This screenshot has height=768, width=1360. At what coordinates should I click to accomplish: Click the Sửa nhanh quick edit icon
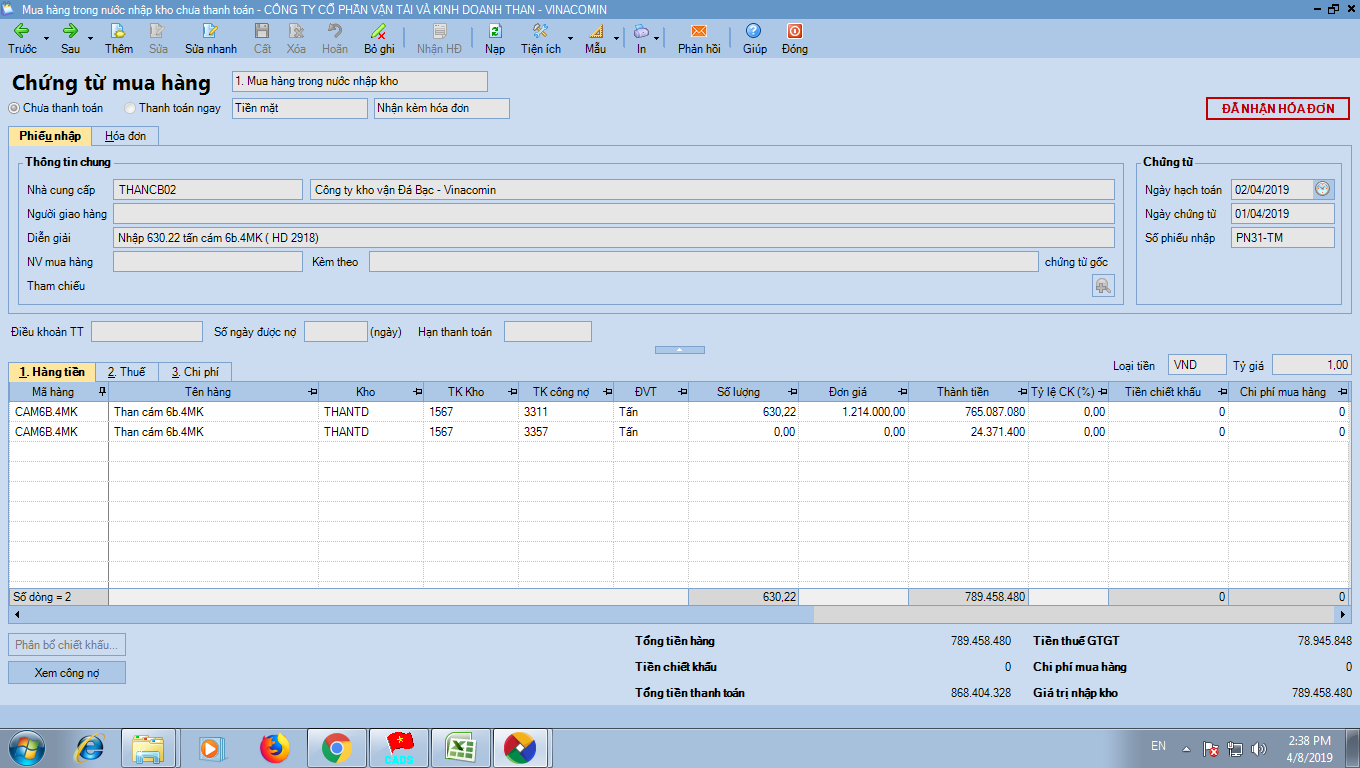(x=210, y=31)
